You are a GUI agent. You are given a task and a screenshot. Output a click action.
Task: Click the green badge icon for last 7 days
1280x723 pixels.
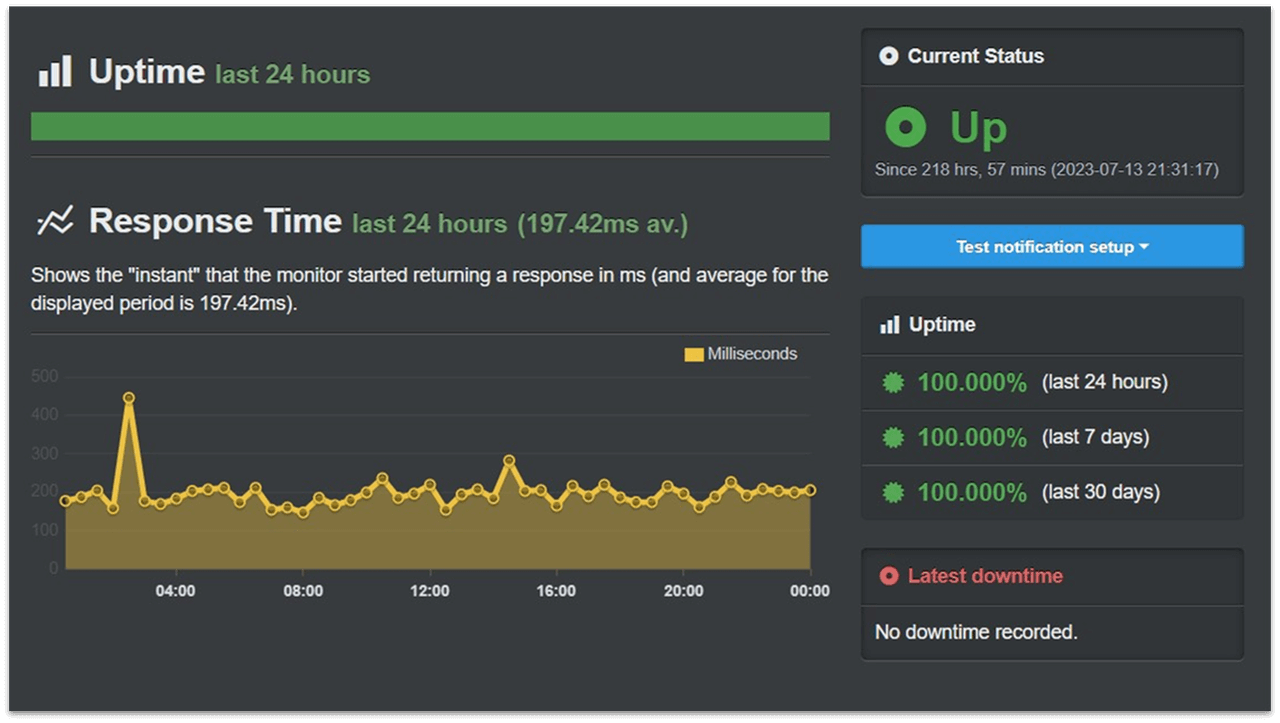click(893, 437)
